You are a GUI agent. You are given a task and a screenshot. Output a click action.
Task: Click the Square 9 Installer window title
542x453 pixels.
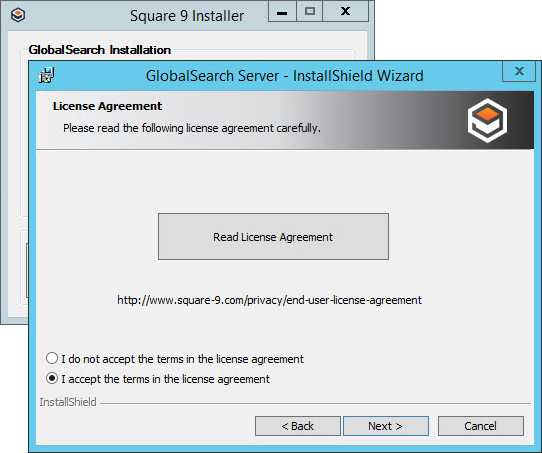187,16
